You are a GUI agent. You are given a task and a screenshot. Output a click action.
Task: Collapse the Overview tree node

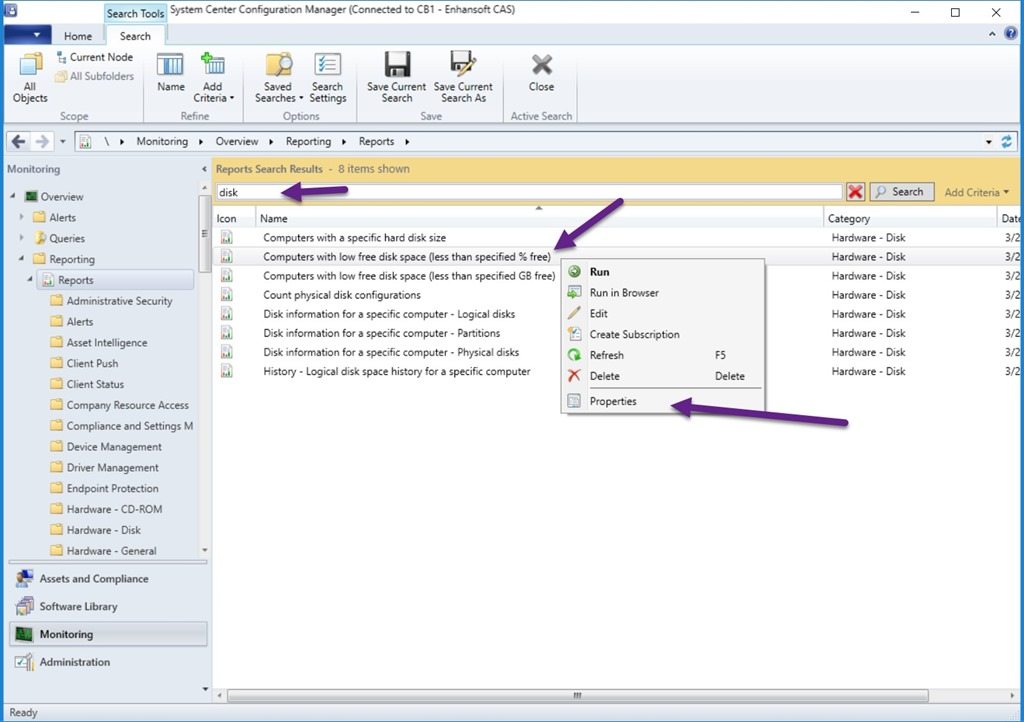[13, 196]
